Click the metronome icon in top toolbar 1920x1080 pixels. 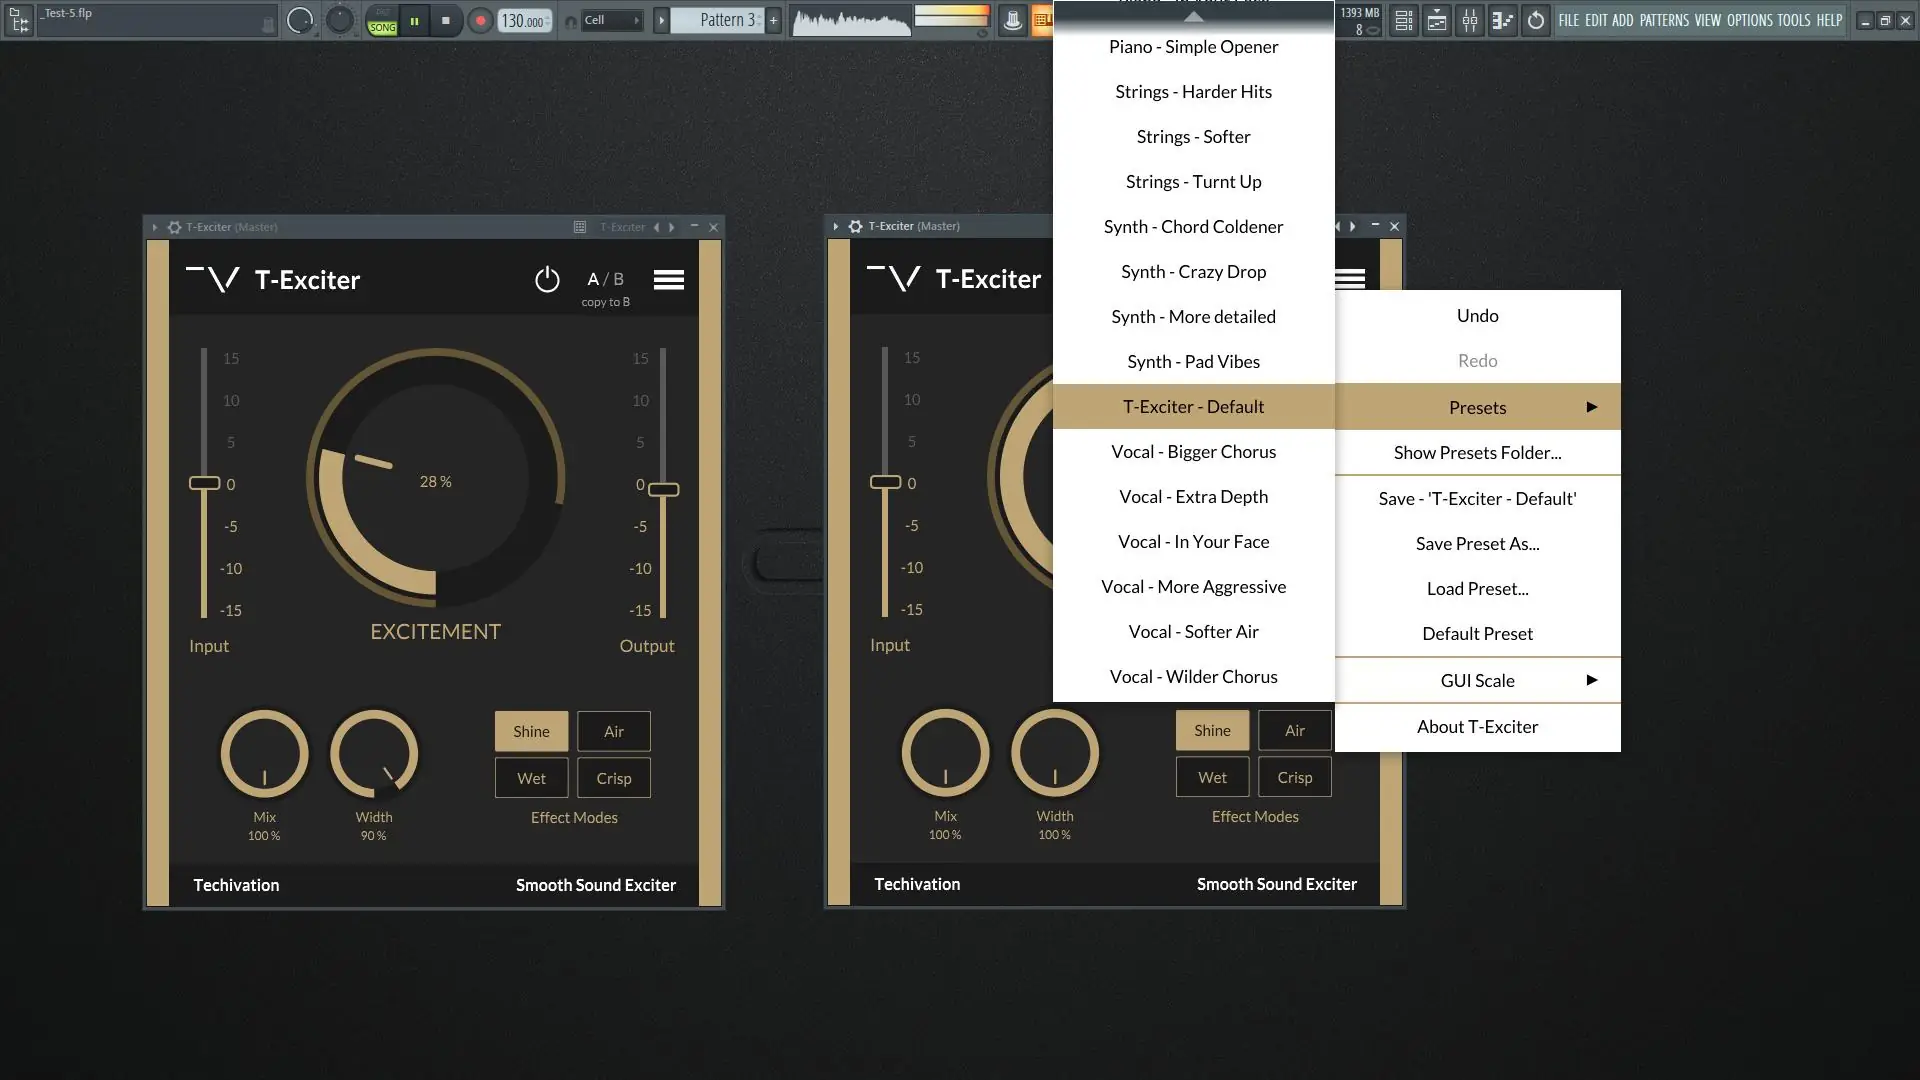(x=1012, y=20)
